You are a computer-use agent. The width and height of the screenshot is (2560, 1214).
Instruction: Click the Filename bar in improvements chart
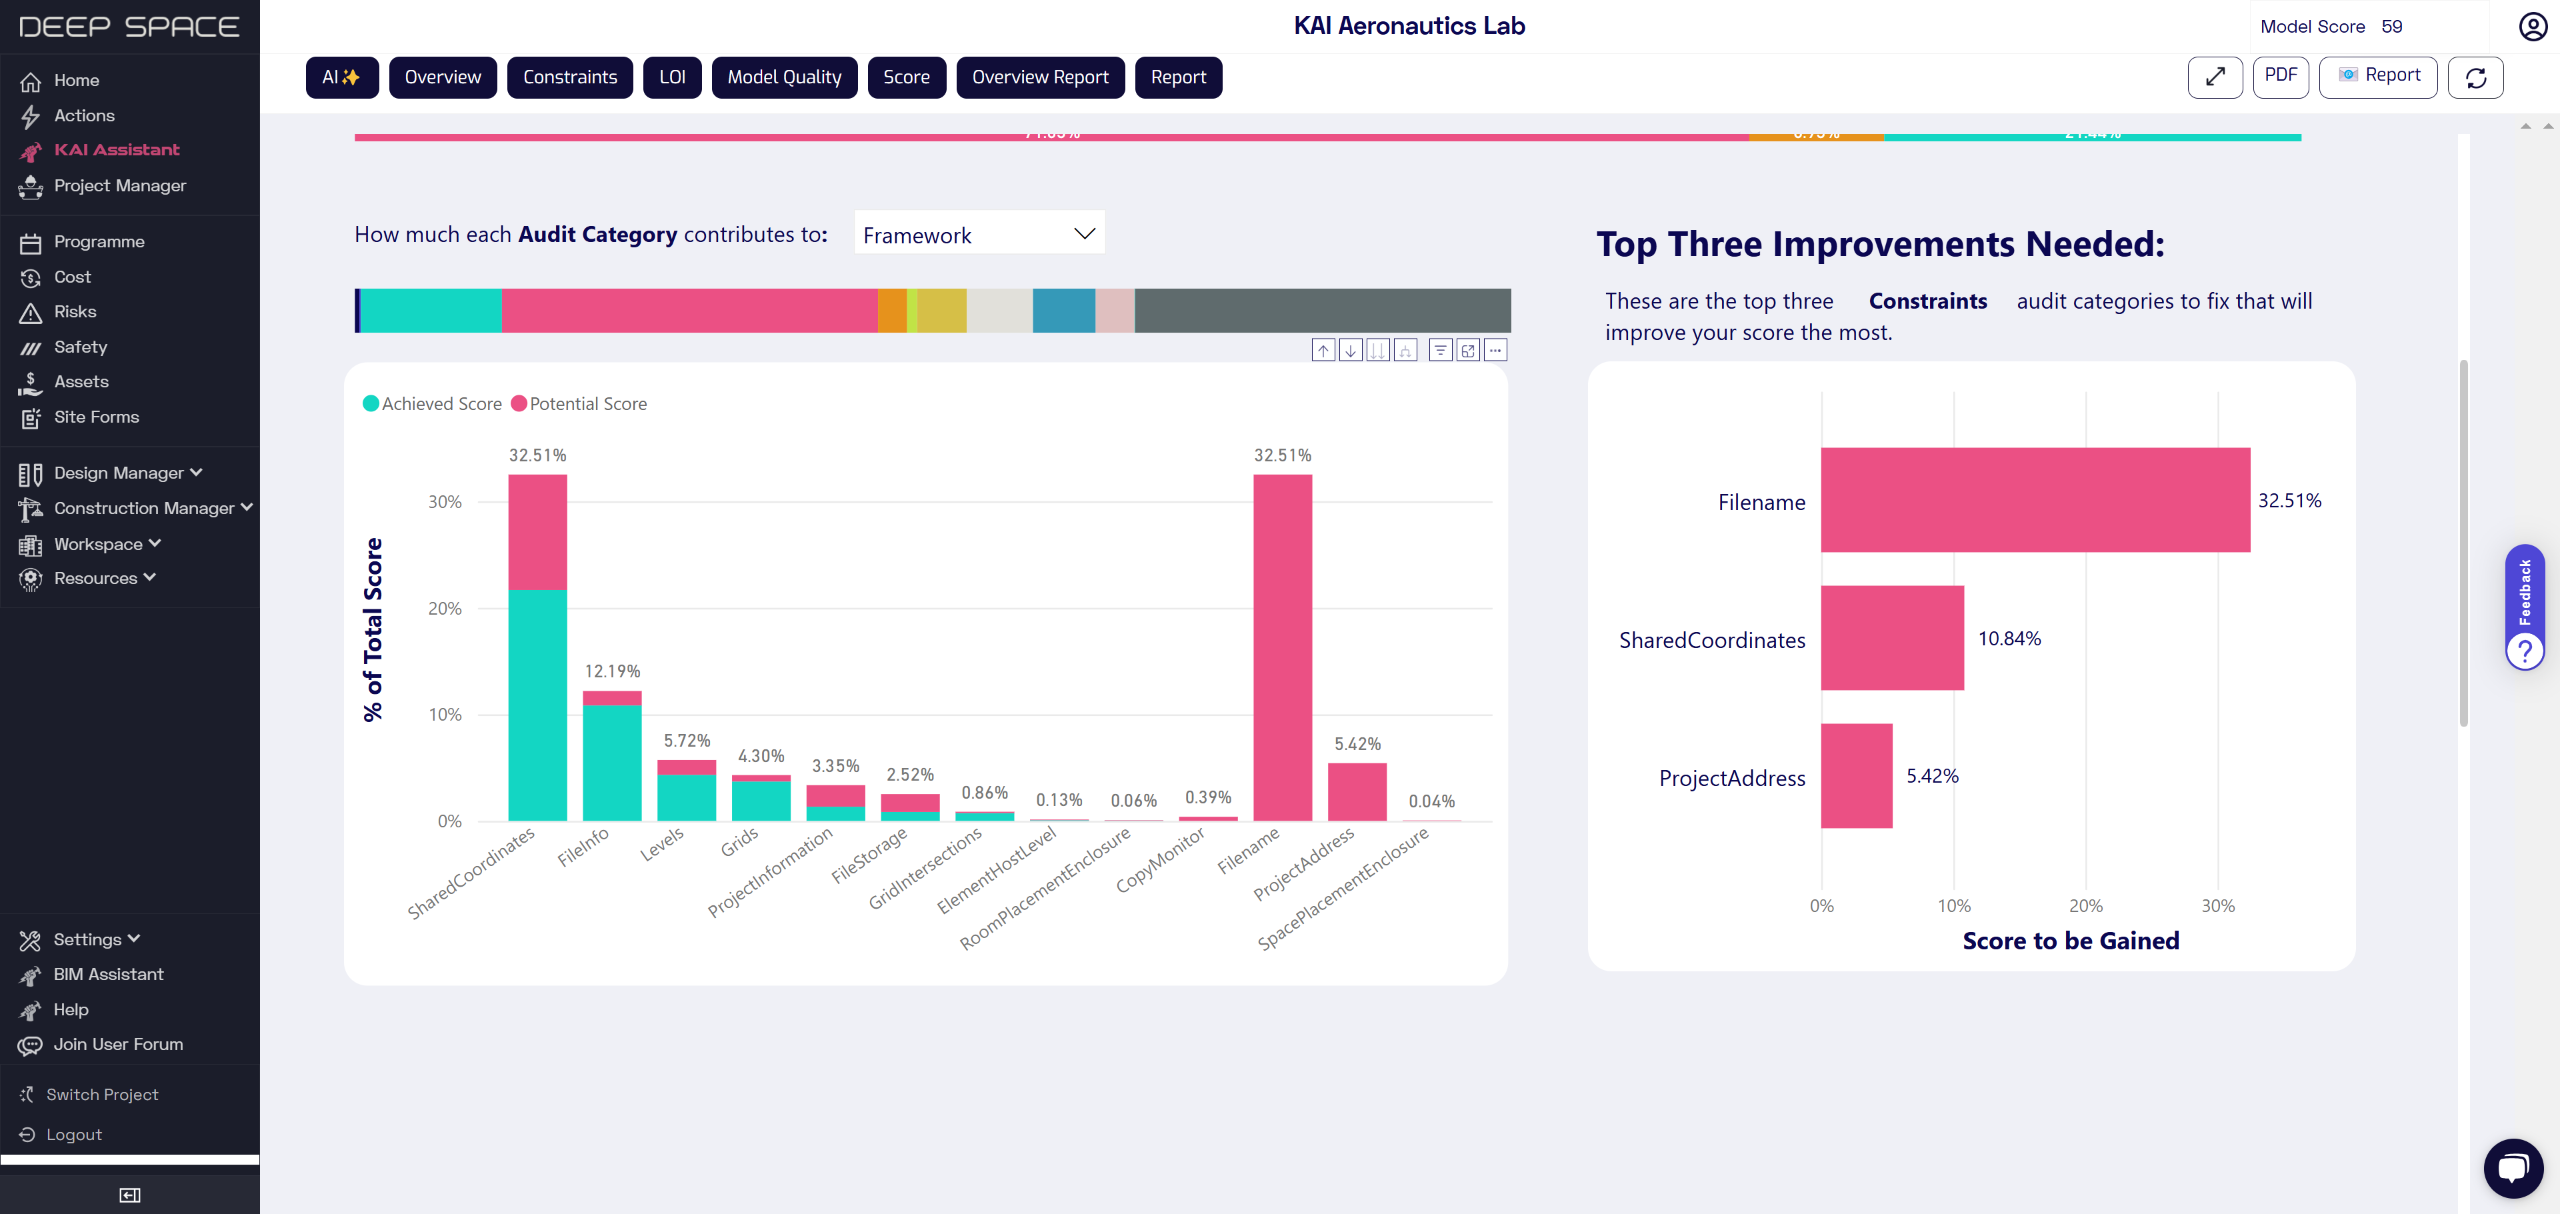[2034, 500]
